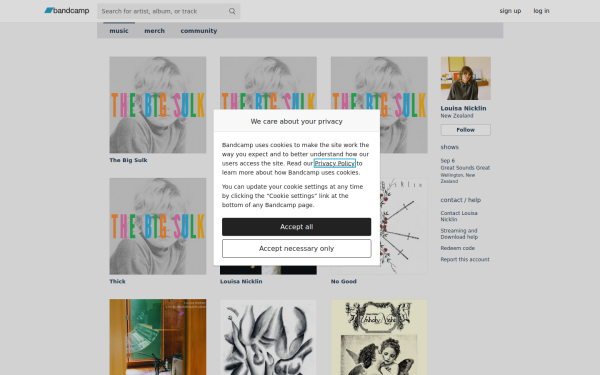Image resolution: width=600 pixels, height=375 pixels.
Task: Click the Bandcamp logo
Action: (67, 11)
